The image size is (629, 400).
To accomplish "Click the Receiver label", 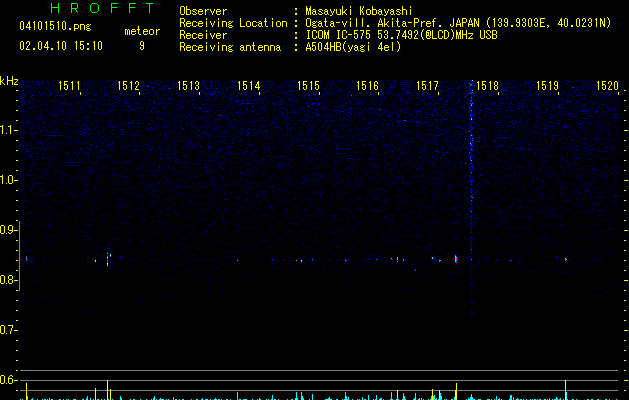I will coord(203,35).
